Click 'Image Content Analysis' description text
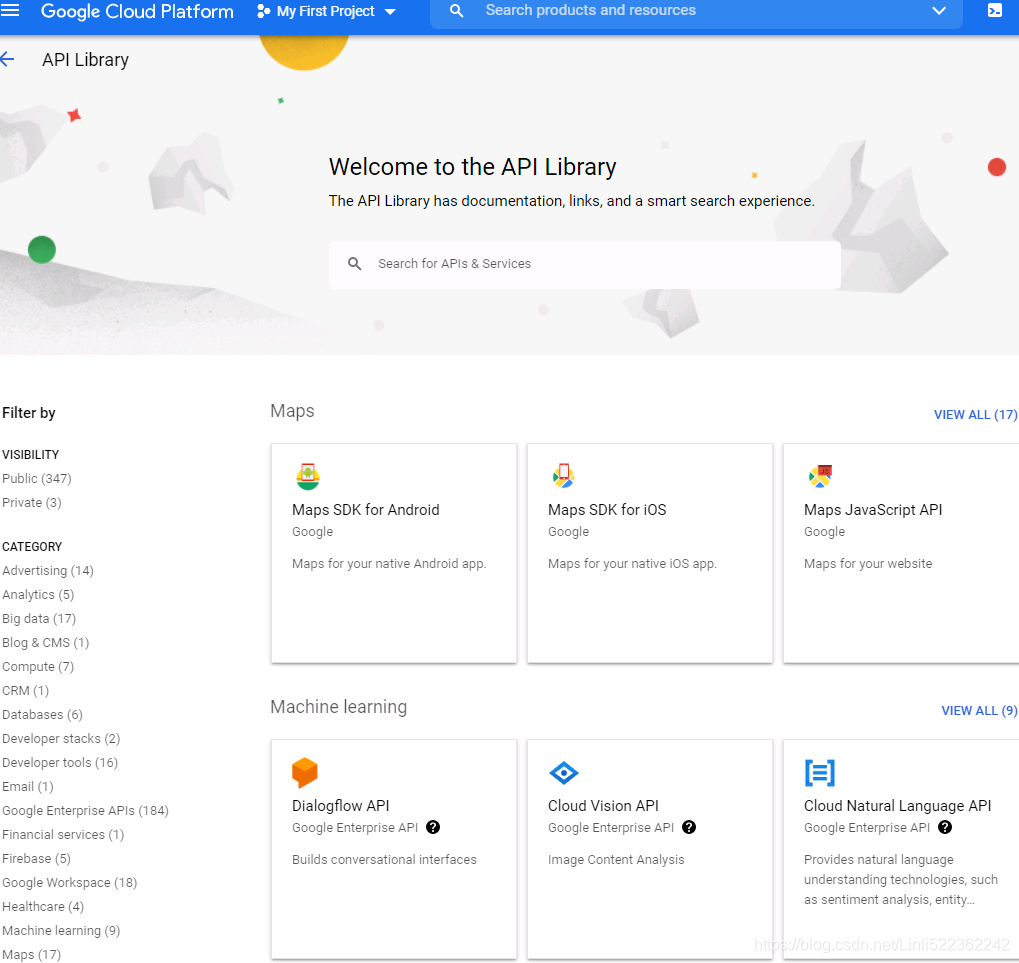The height and width of the screenshot is (963, 1019). tap(616, 860)
